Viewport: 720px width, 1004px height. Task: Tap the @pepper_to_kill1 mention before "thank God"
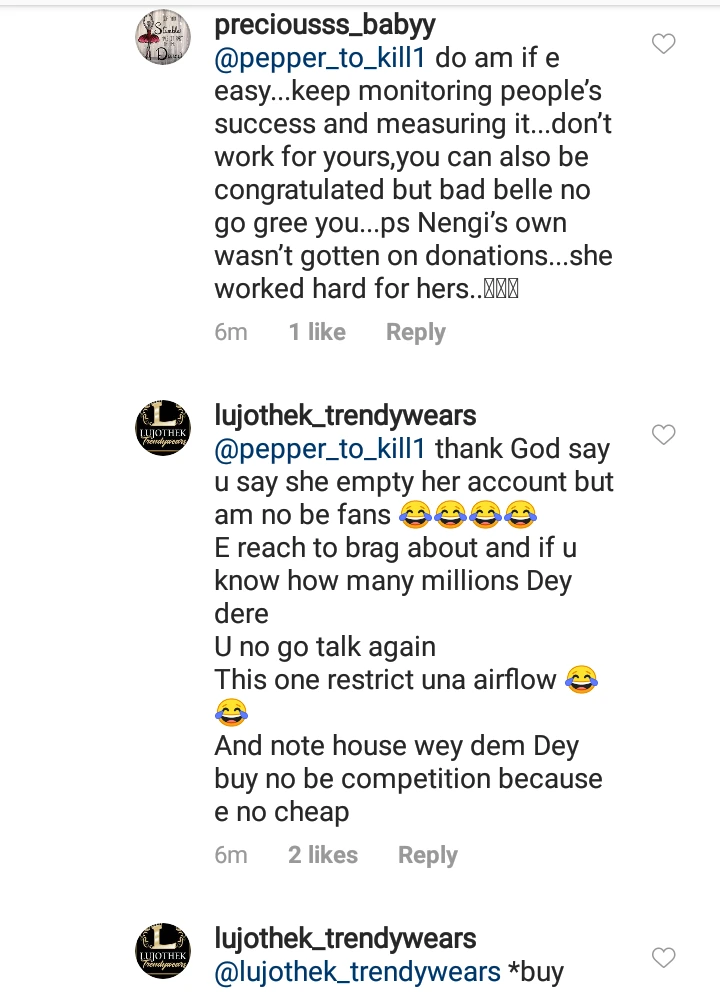point(320,449)
